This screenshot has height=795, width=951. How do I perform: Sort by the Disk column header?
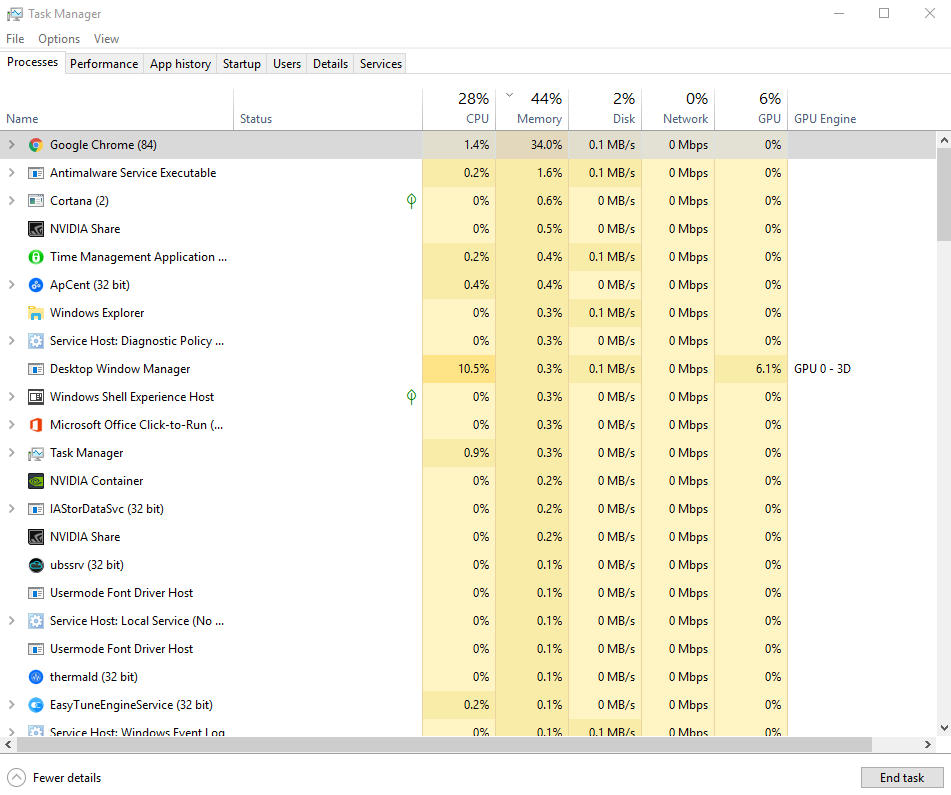(605, 109)
